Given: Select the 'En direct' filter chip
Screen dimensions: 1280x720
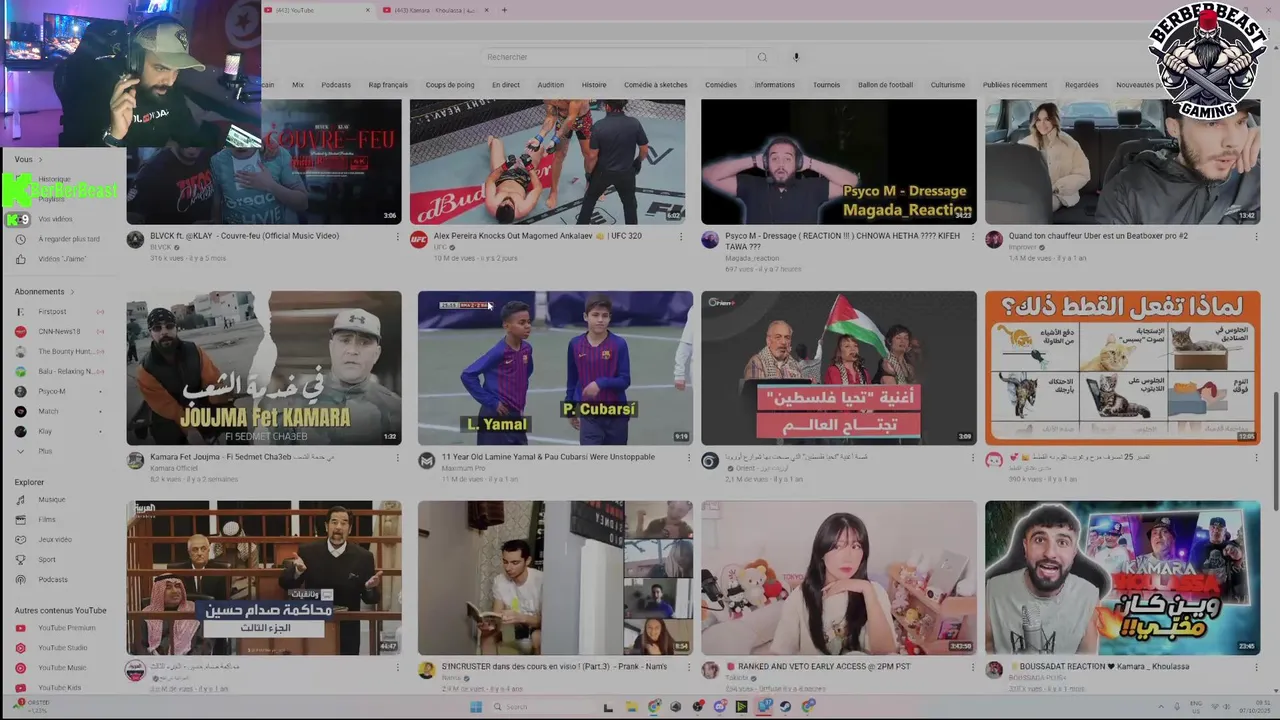Looking at the screenshot, I should tap(506, 85).
